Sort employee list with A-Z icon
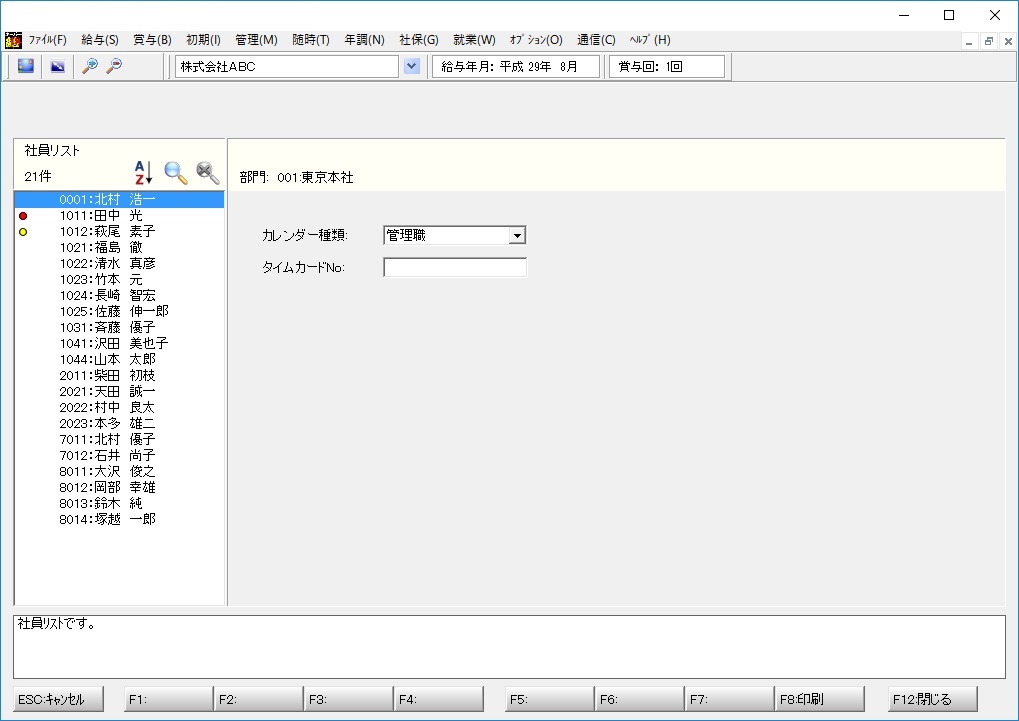The height and width of the screenshot is (721, 1019). tap(143, 173)
